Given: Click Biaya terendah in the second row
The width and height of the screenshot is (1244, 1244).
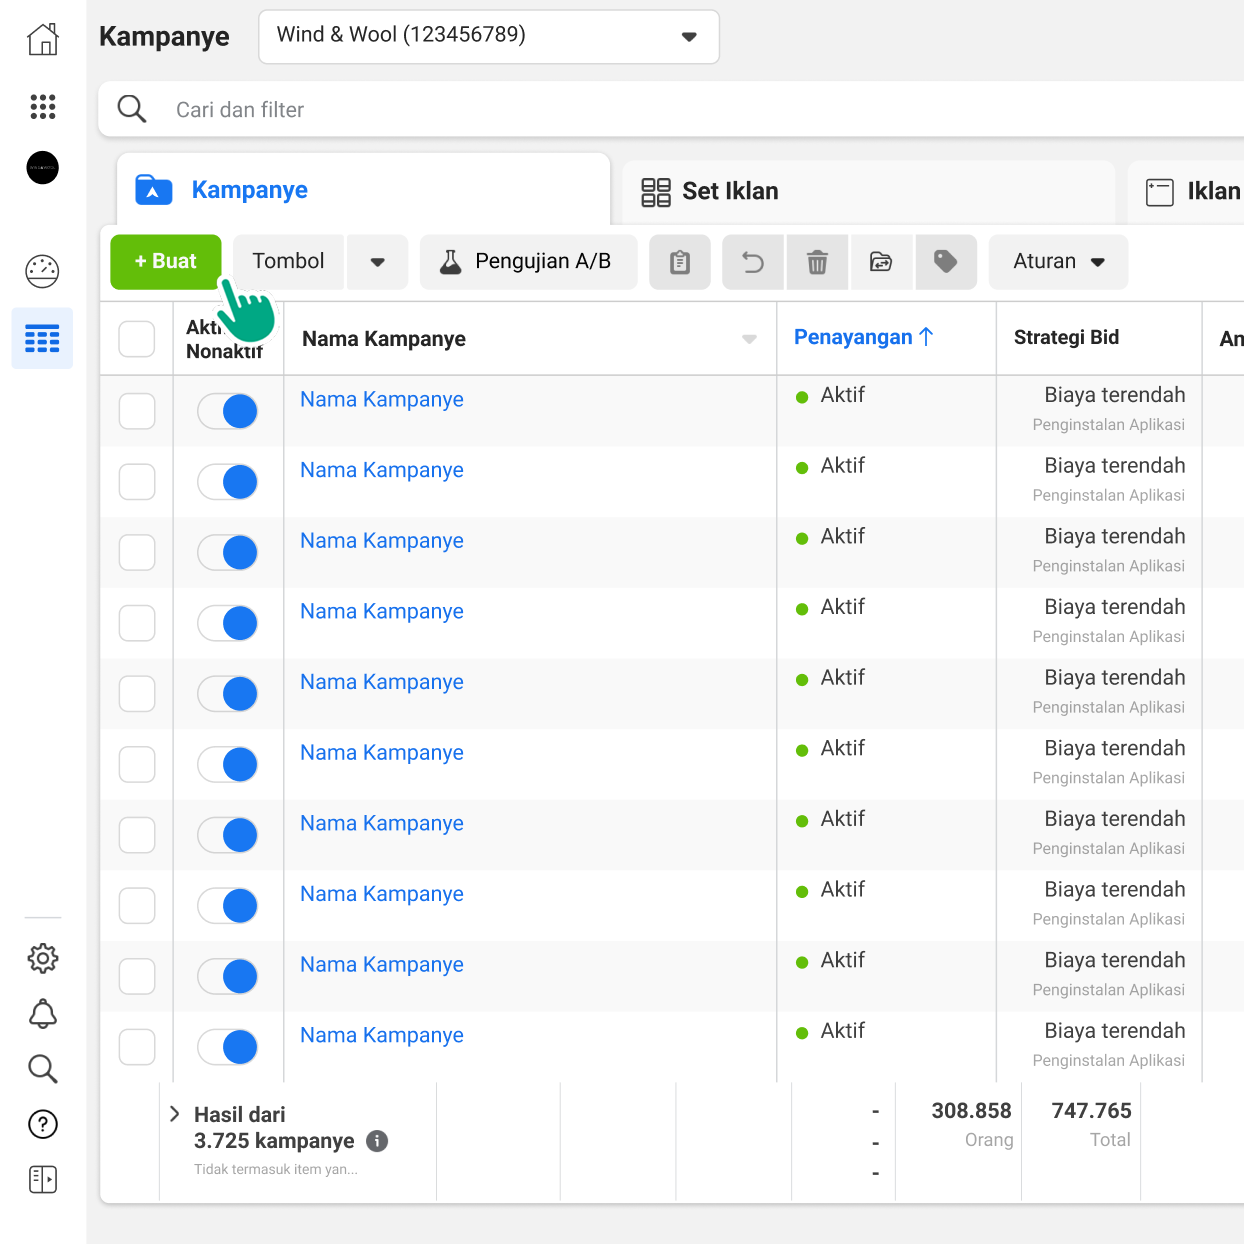Looking at the screenshot, I should click(x=1115, y=466).
